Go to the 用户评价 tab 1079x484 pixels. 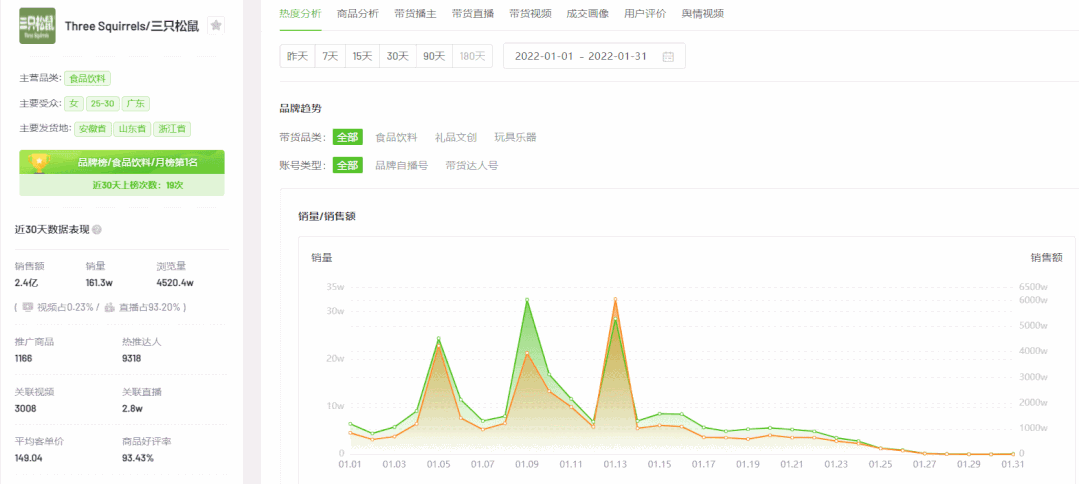point(645,13)
